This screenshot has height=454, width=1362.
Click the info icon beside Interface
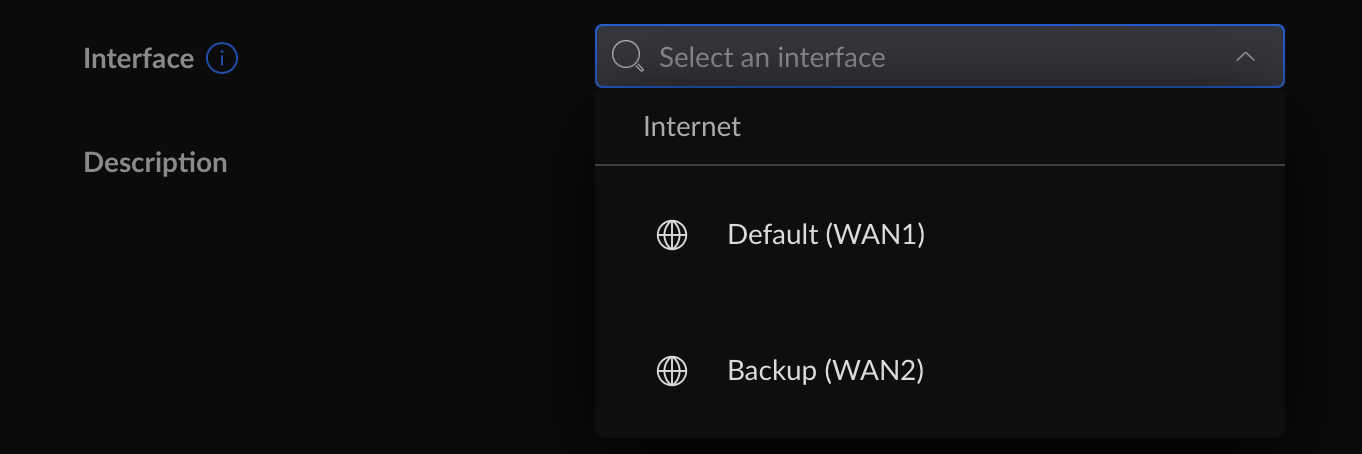point(222,59)
